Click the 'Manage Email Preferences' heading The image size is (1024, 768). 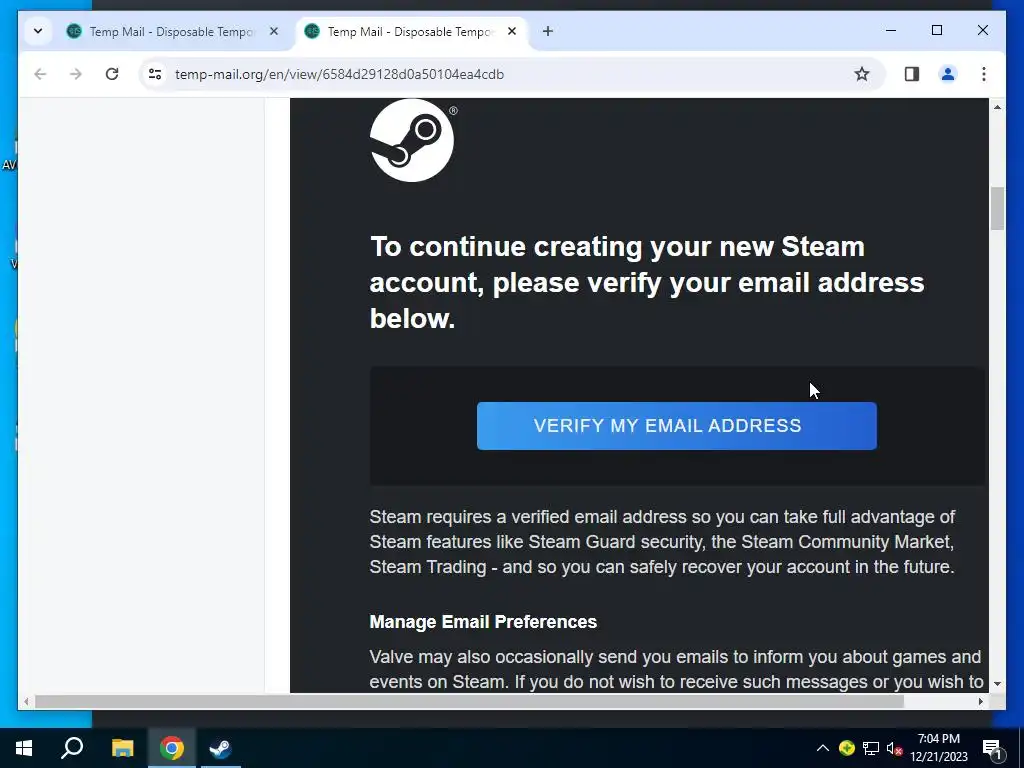click(x=483, y=622)
